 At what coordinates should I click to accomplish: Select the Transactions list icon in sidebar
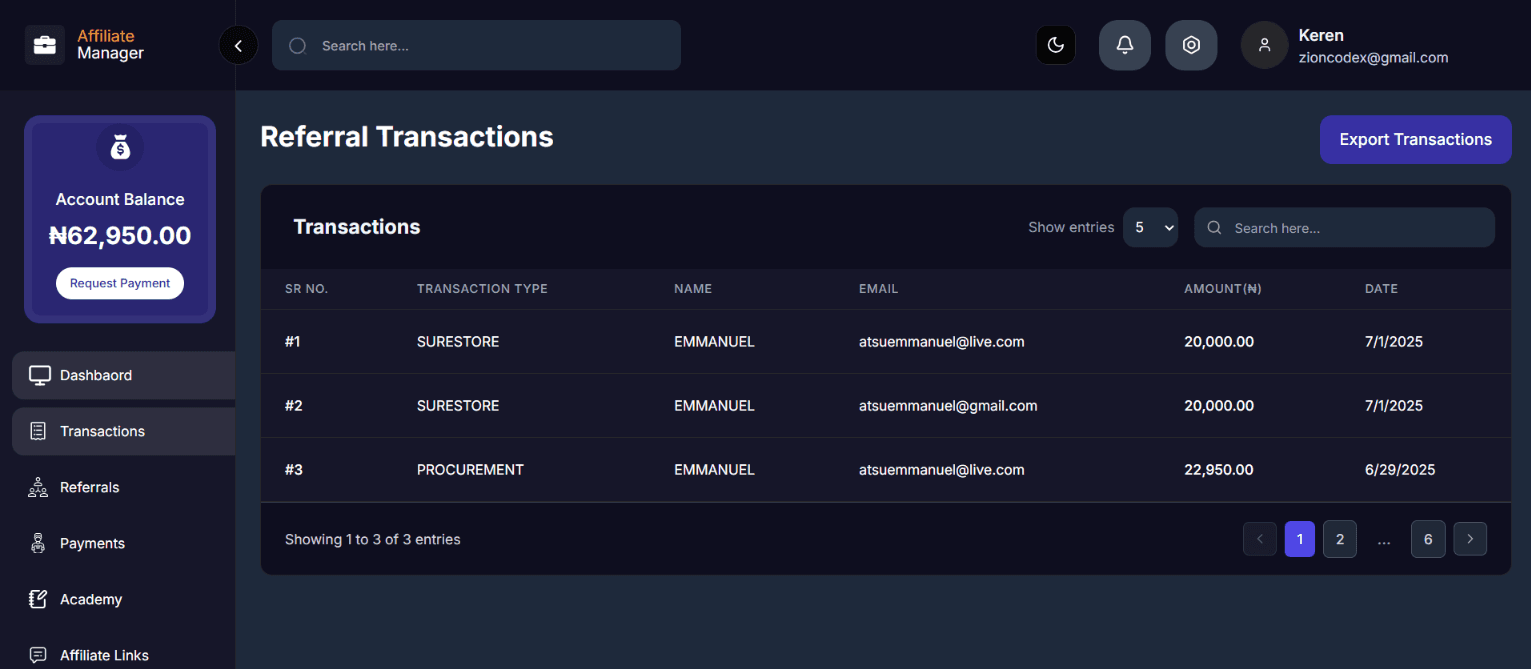(38, 431)
